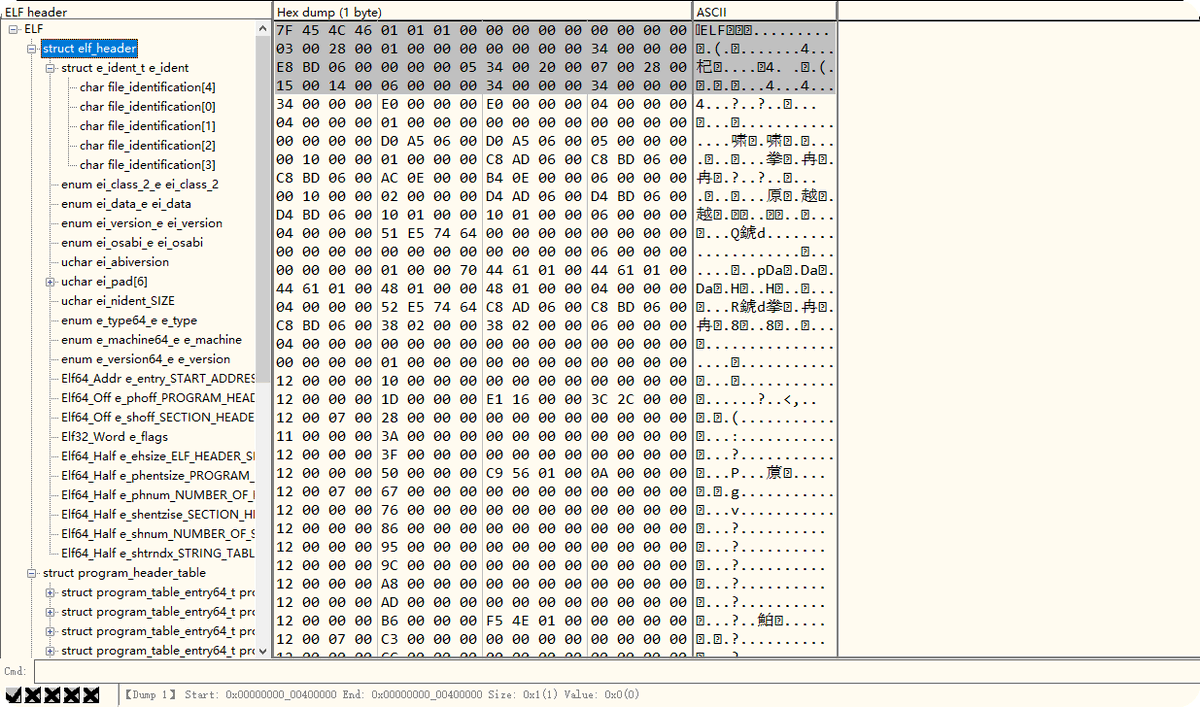Click the tree panel scroll-up arrow
Image resolution: width=1200 pixels, height=707 pixels.
(x=263, y=30)
